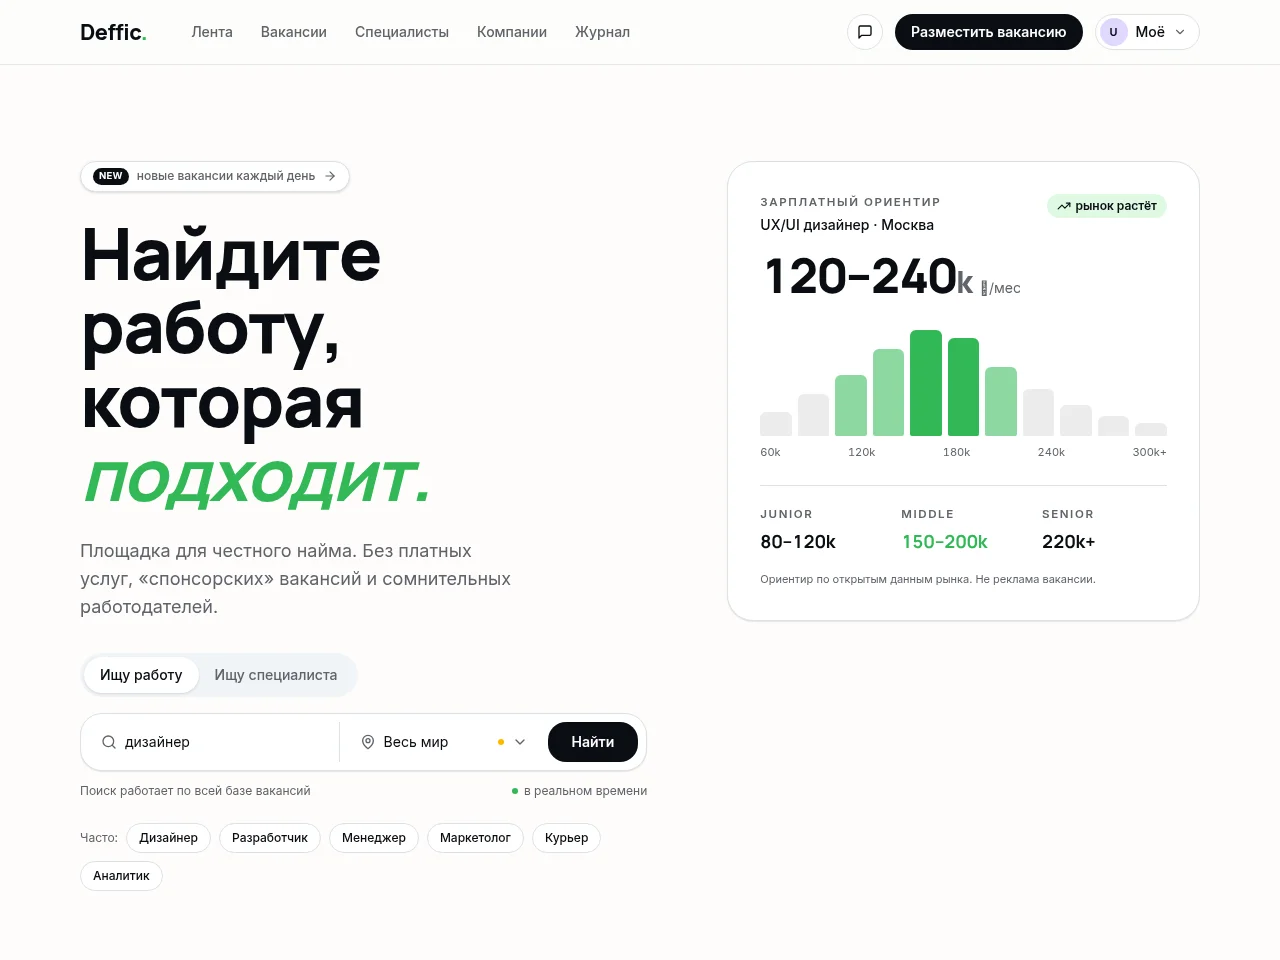The width and height of the screenshot is (1280, 960).
Task: Click the 150–200k Middle salary value
Action: (944, 542)
